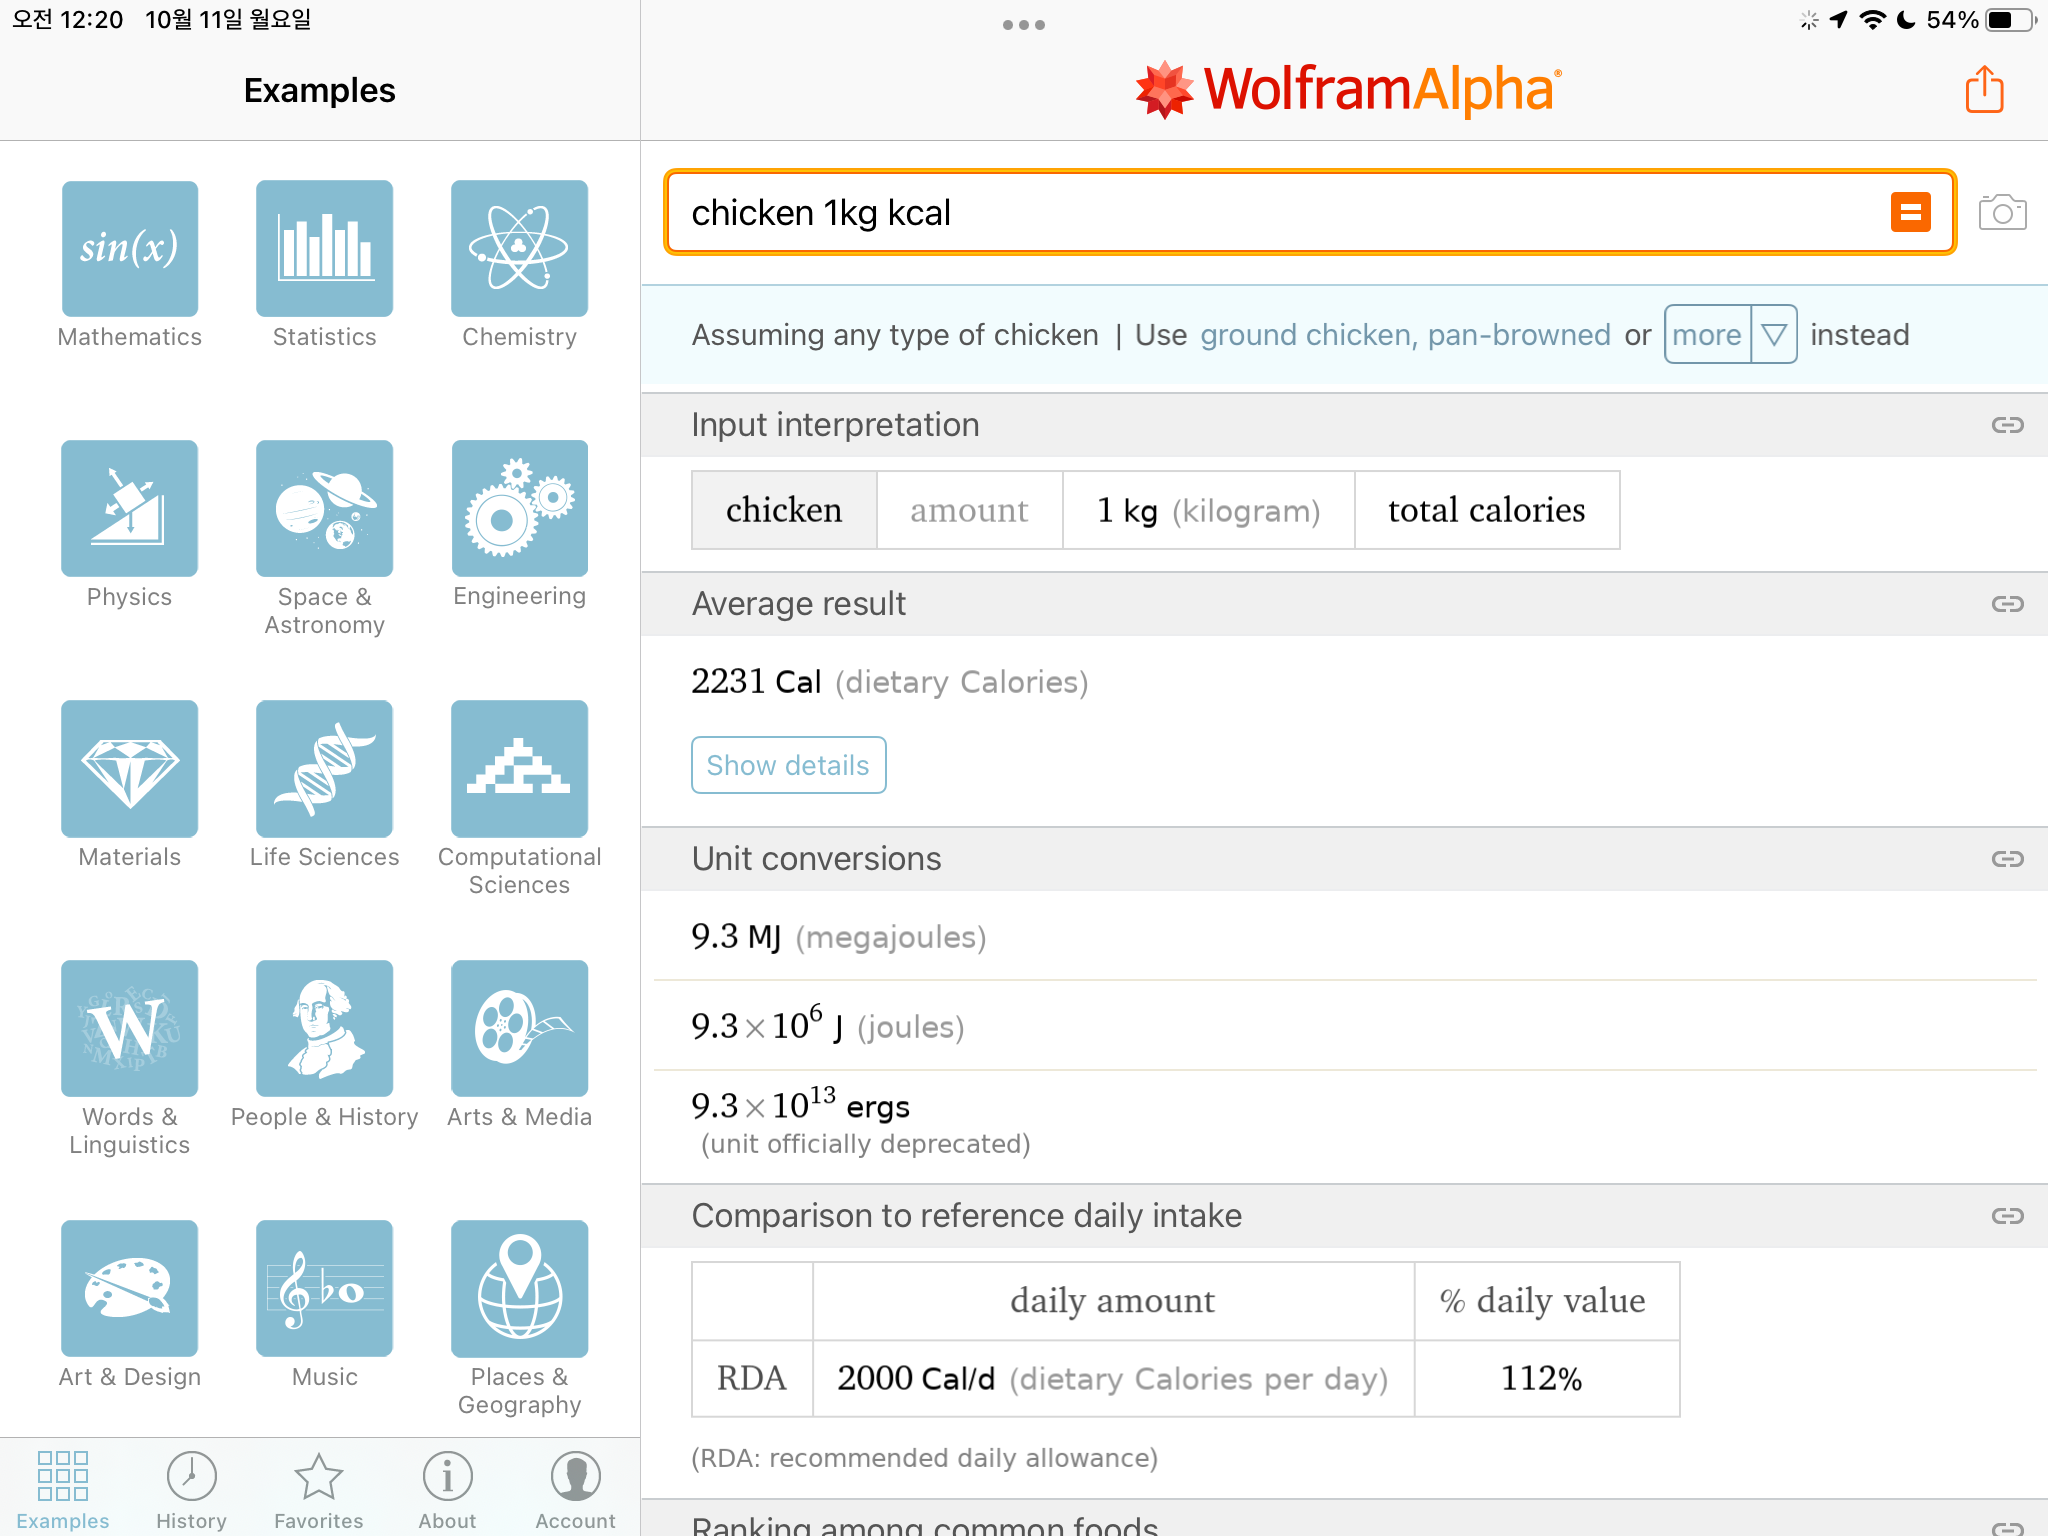
Task: Select the Space & Astronomy planets icon
Action: tap(324, 508)
